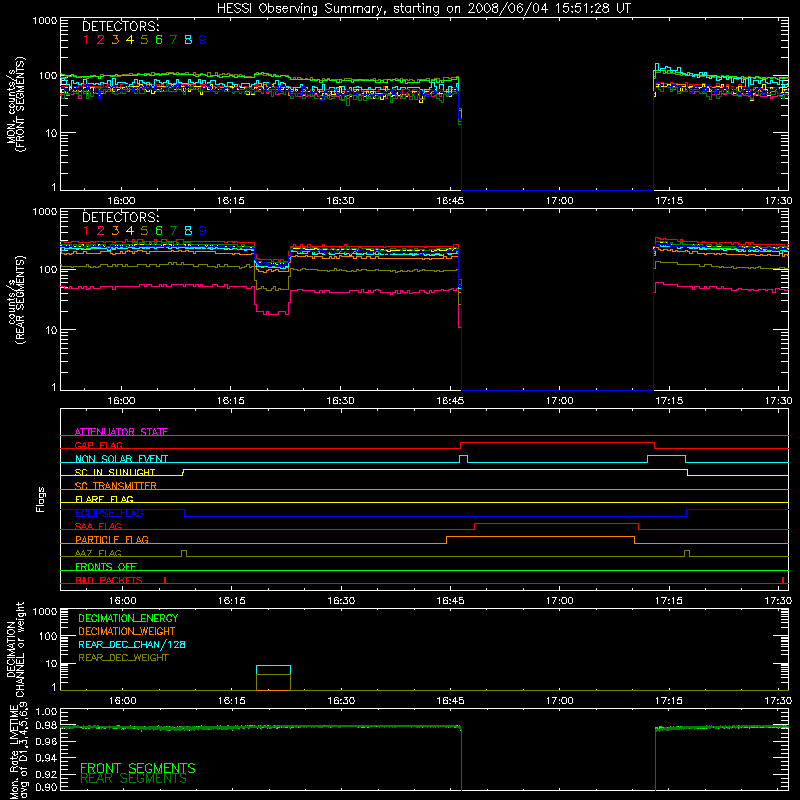Click DETECTORS: label in rear segments plot

coord(120,217)
